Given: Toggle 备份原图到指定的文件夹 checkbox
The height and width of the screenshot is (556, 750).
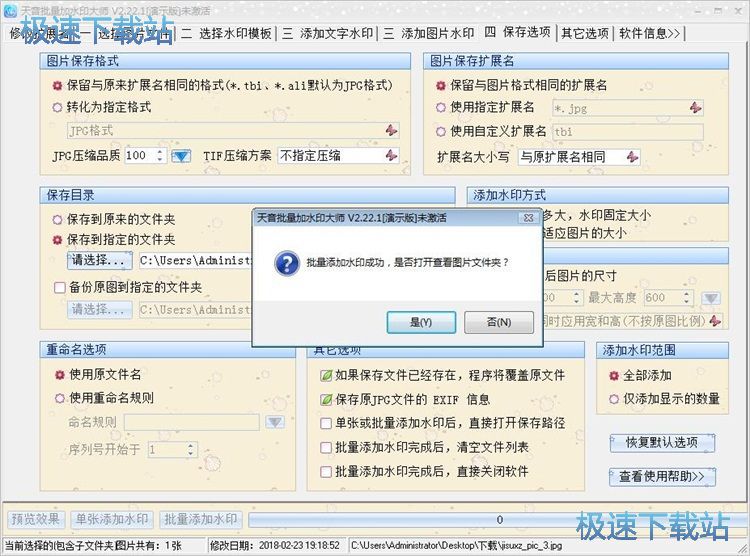Looking at the screenshot, I should tap(60, 288).
